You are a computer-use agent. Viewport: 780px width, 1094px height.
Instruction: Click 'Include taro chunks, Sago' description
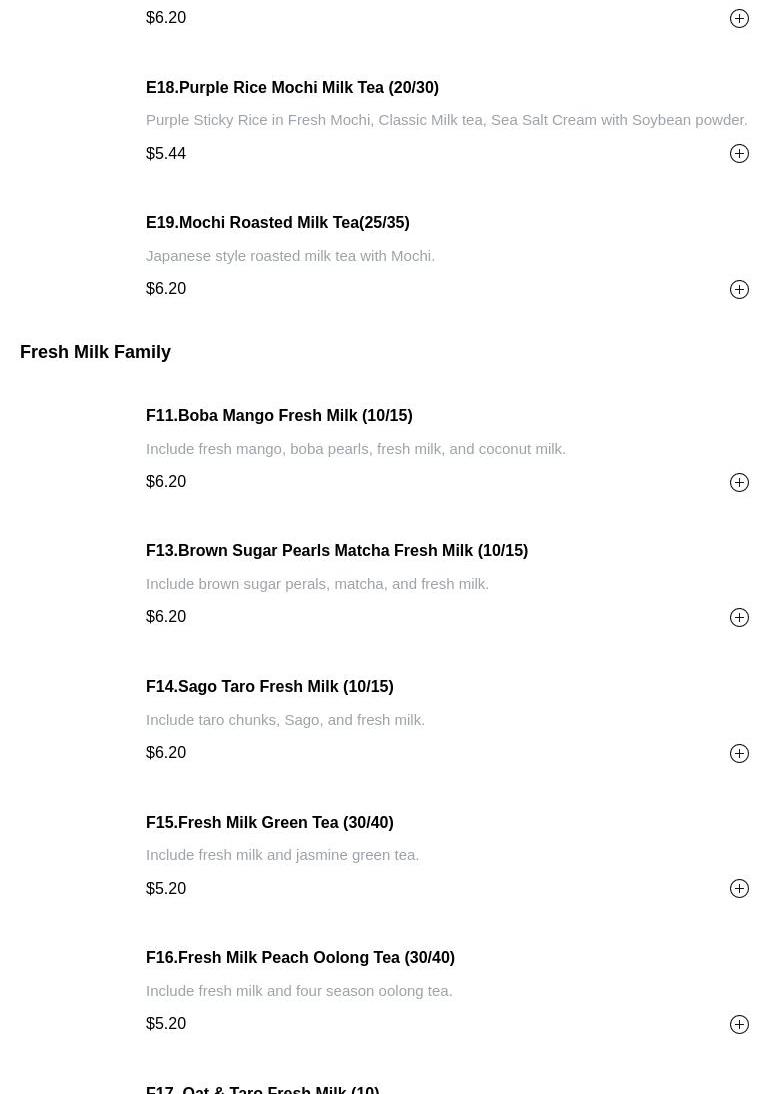[285, 719]
